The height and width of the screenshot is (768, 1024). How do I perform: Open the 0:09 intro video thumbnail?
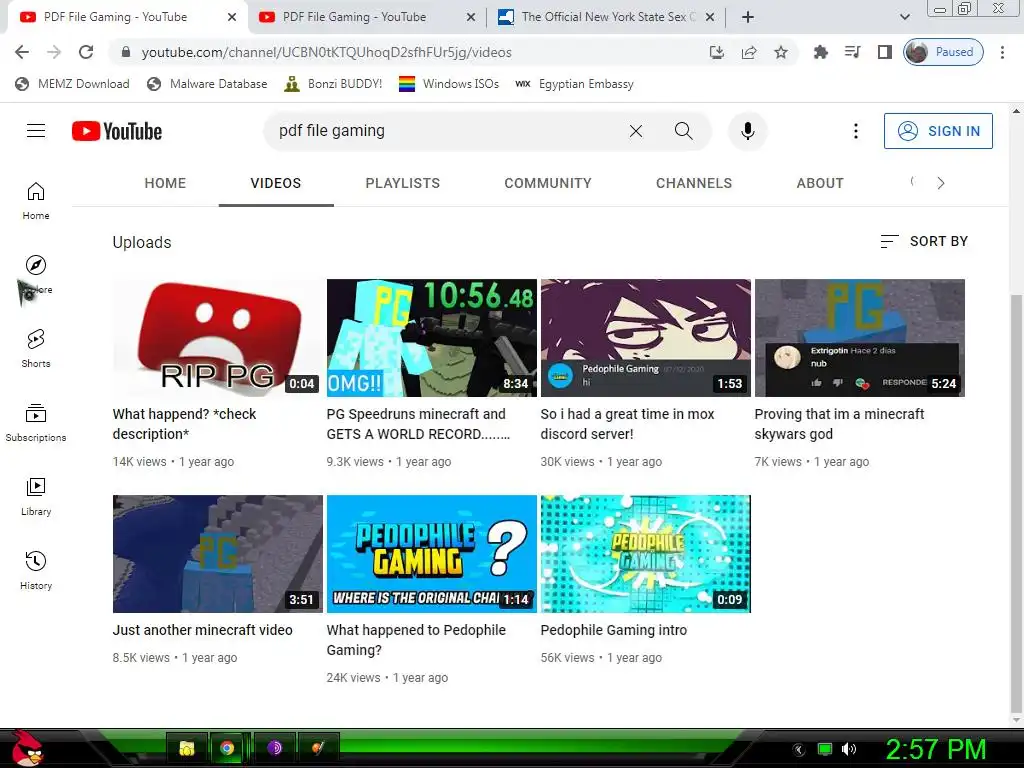click(646, 554)
